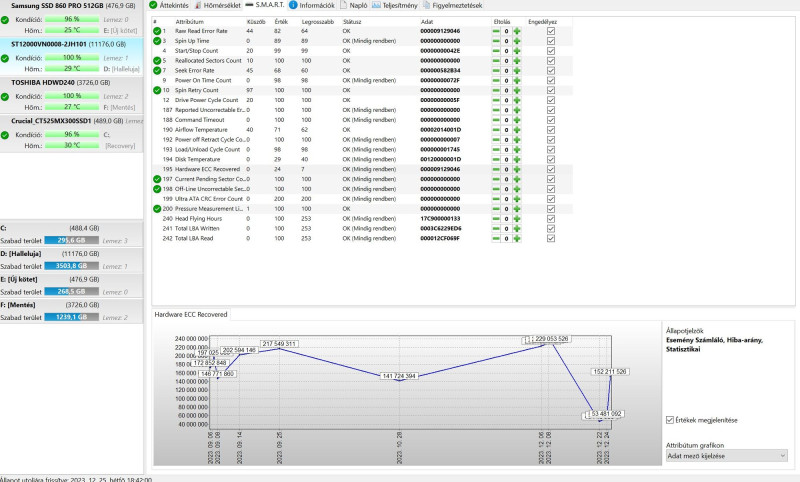This screenshot has width=800, height=482.
Task: Switch to the Napló tab
Action: pos(354,5)
